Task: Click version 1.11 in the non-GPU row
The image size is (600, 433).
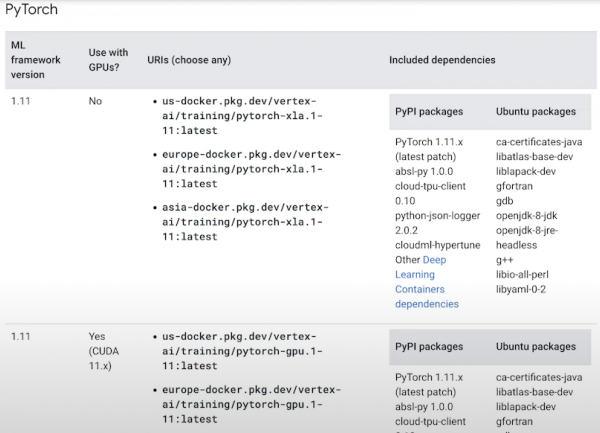Action: click(21, 101)
